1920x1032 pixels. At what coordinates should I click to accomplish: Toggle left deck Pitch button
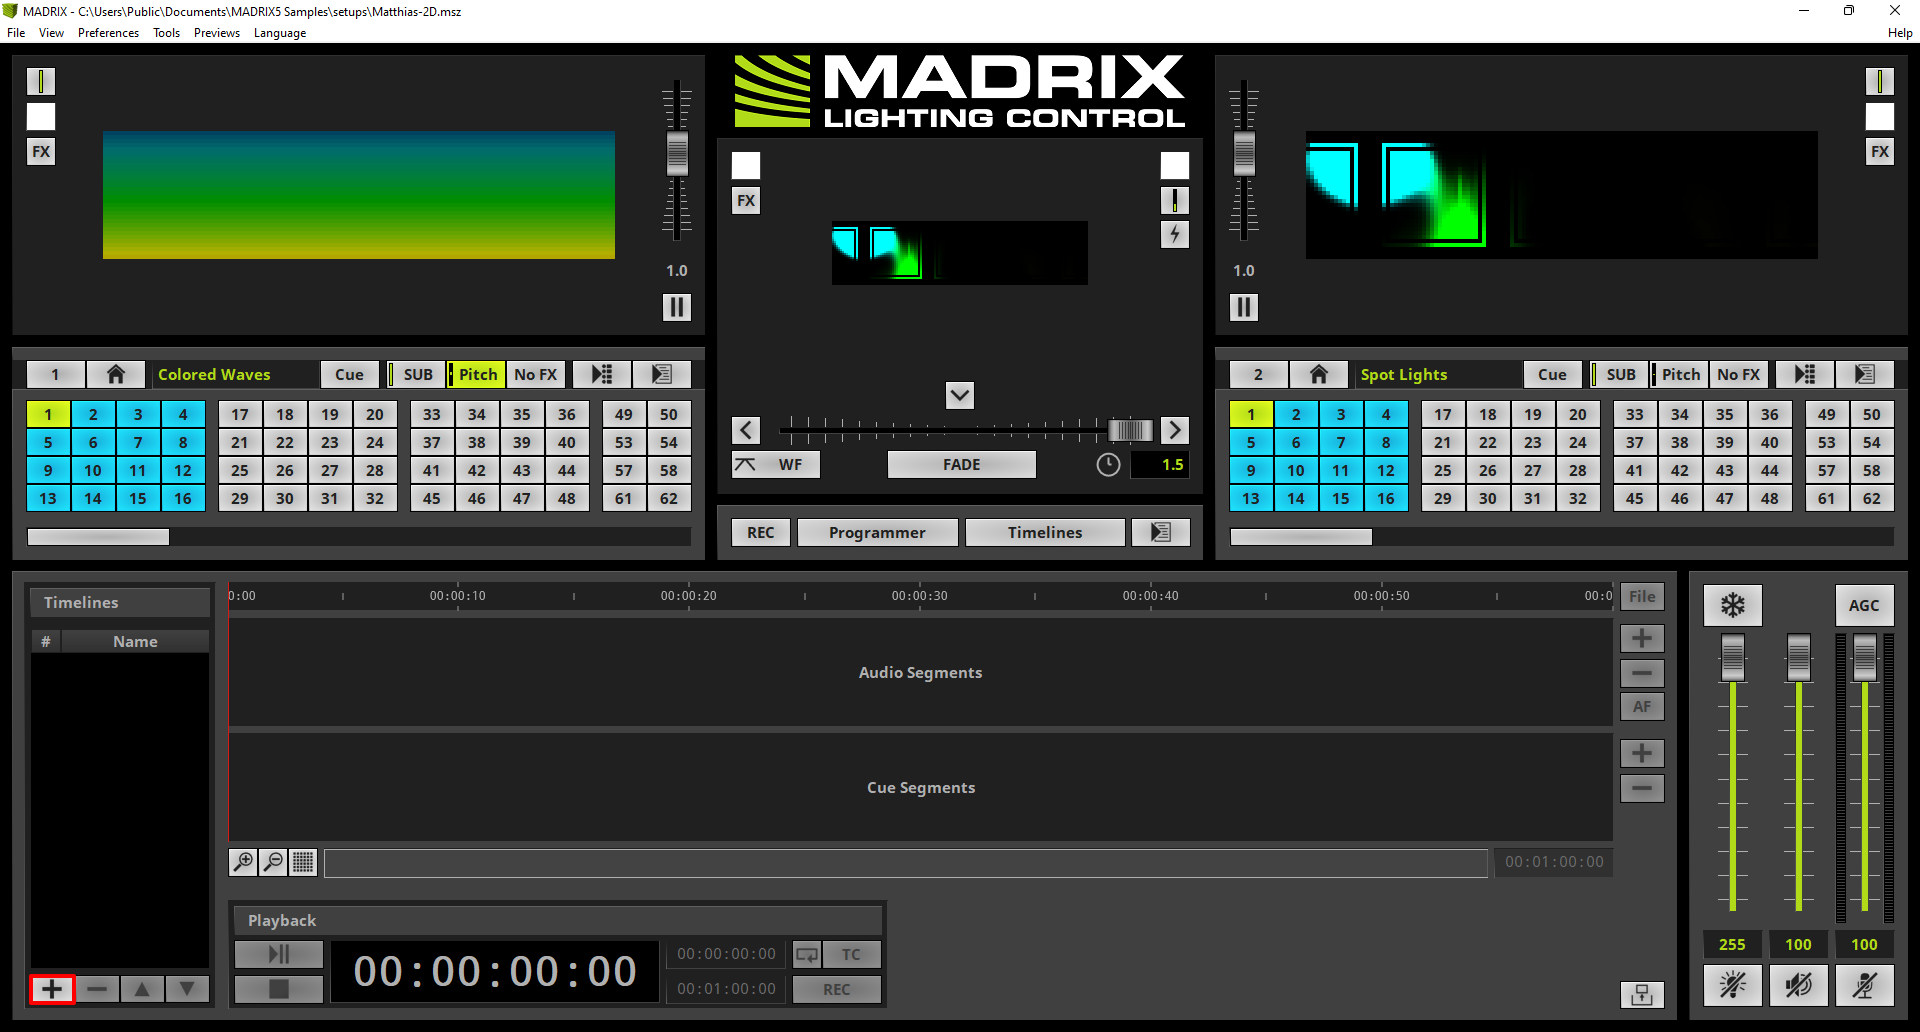(x=475, y=374)
